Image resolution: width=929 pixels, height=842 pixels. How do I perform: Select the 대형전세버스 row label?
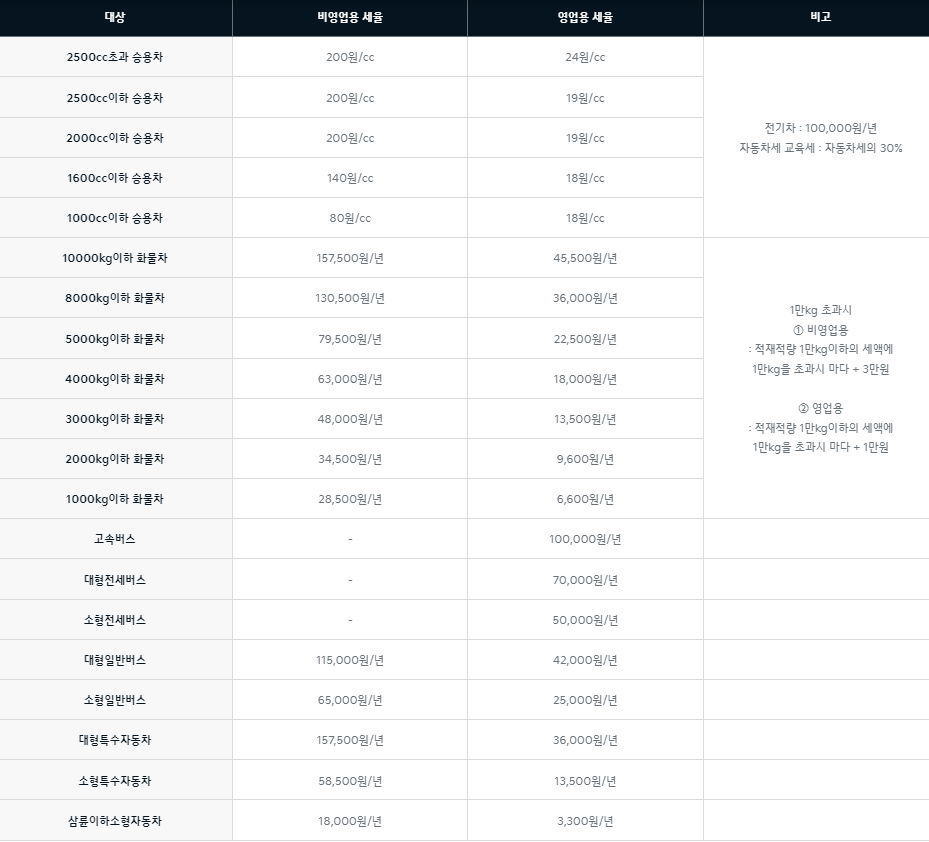[116, 579]
